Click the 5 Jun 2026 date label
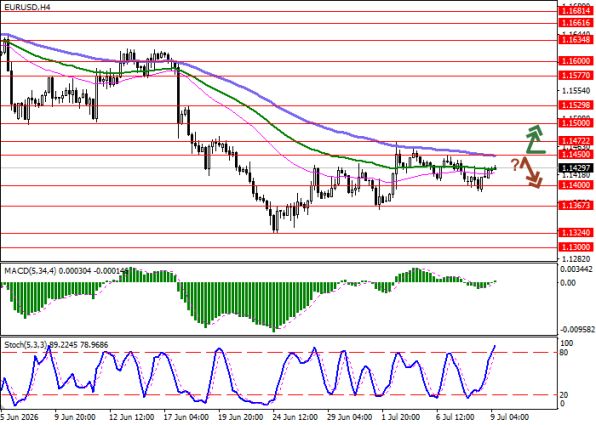Screen dimensions: 596x425 coord(20,417)
